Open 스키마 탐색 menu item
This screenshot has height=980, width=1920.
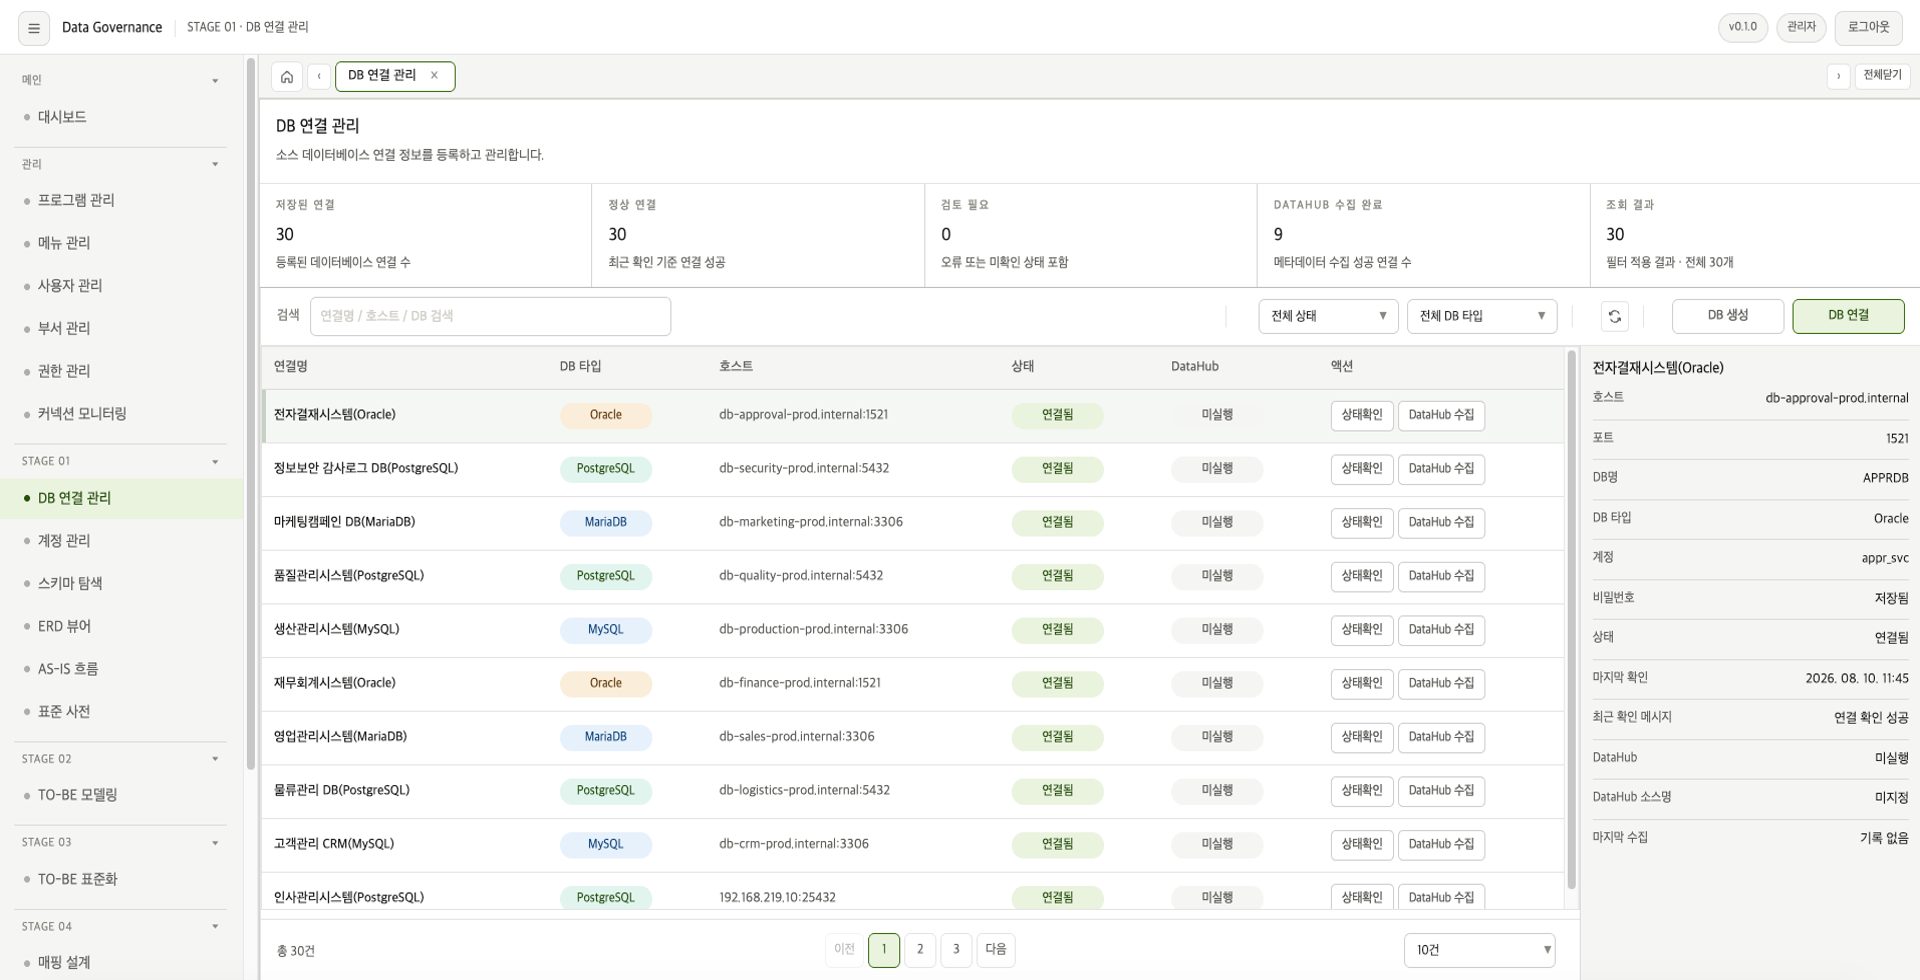(122, 583)
